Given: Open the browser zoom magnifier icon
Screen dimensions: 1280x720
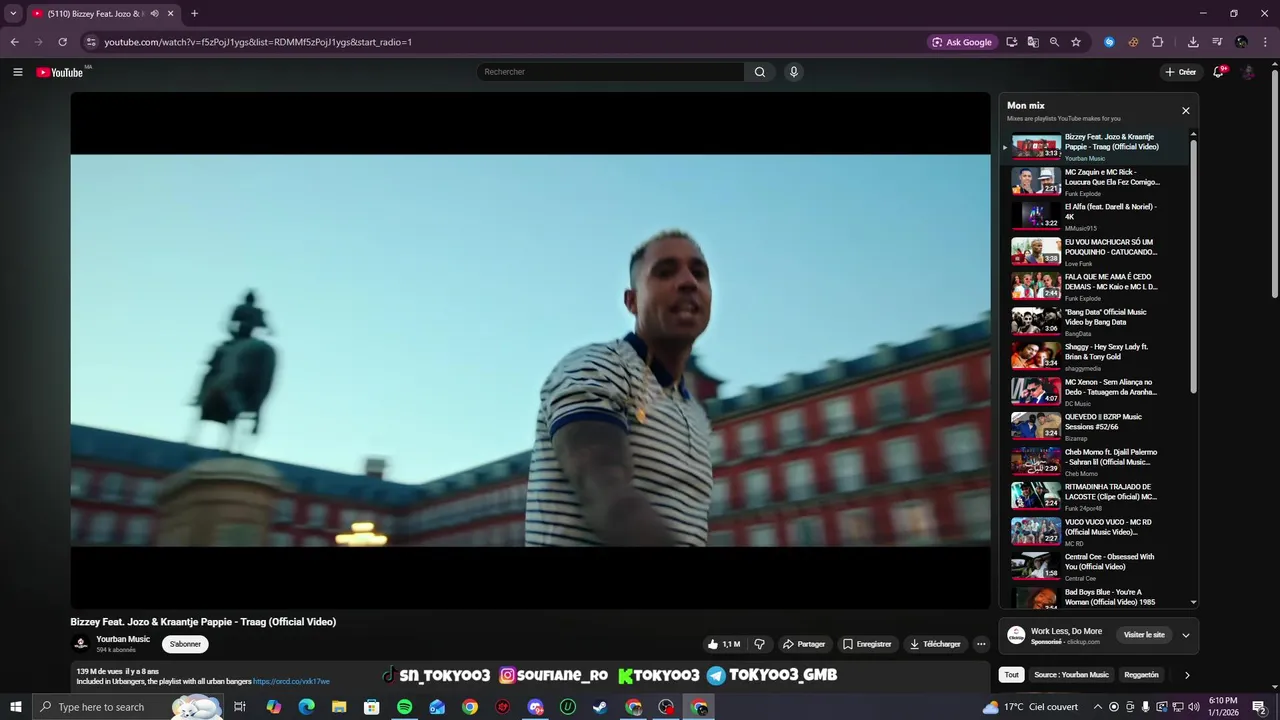Looking at the screenshot, I should click(1054, 42).
